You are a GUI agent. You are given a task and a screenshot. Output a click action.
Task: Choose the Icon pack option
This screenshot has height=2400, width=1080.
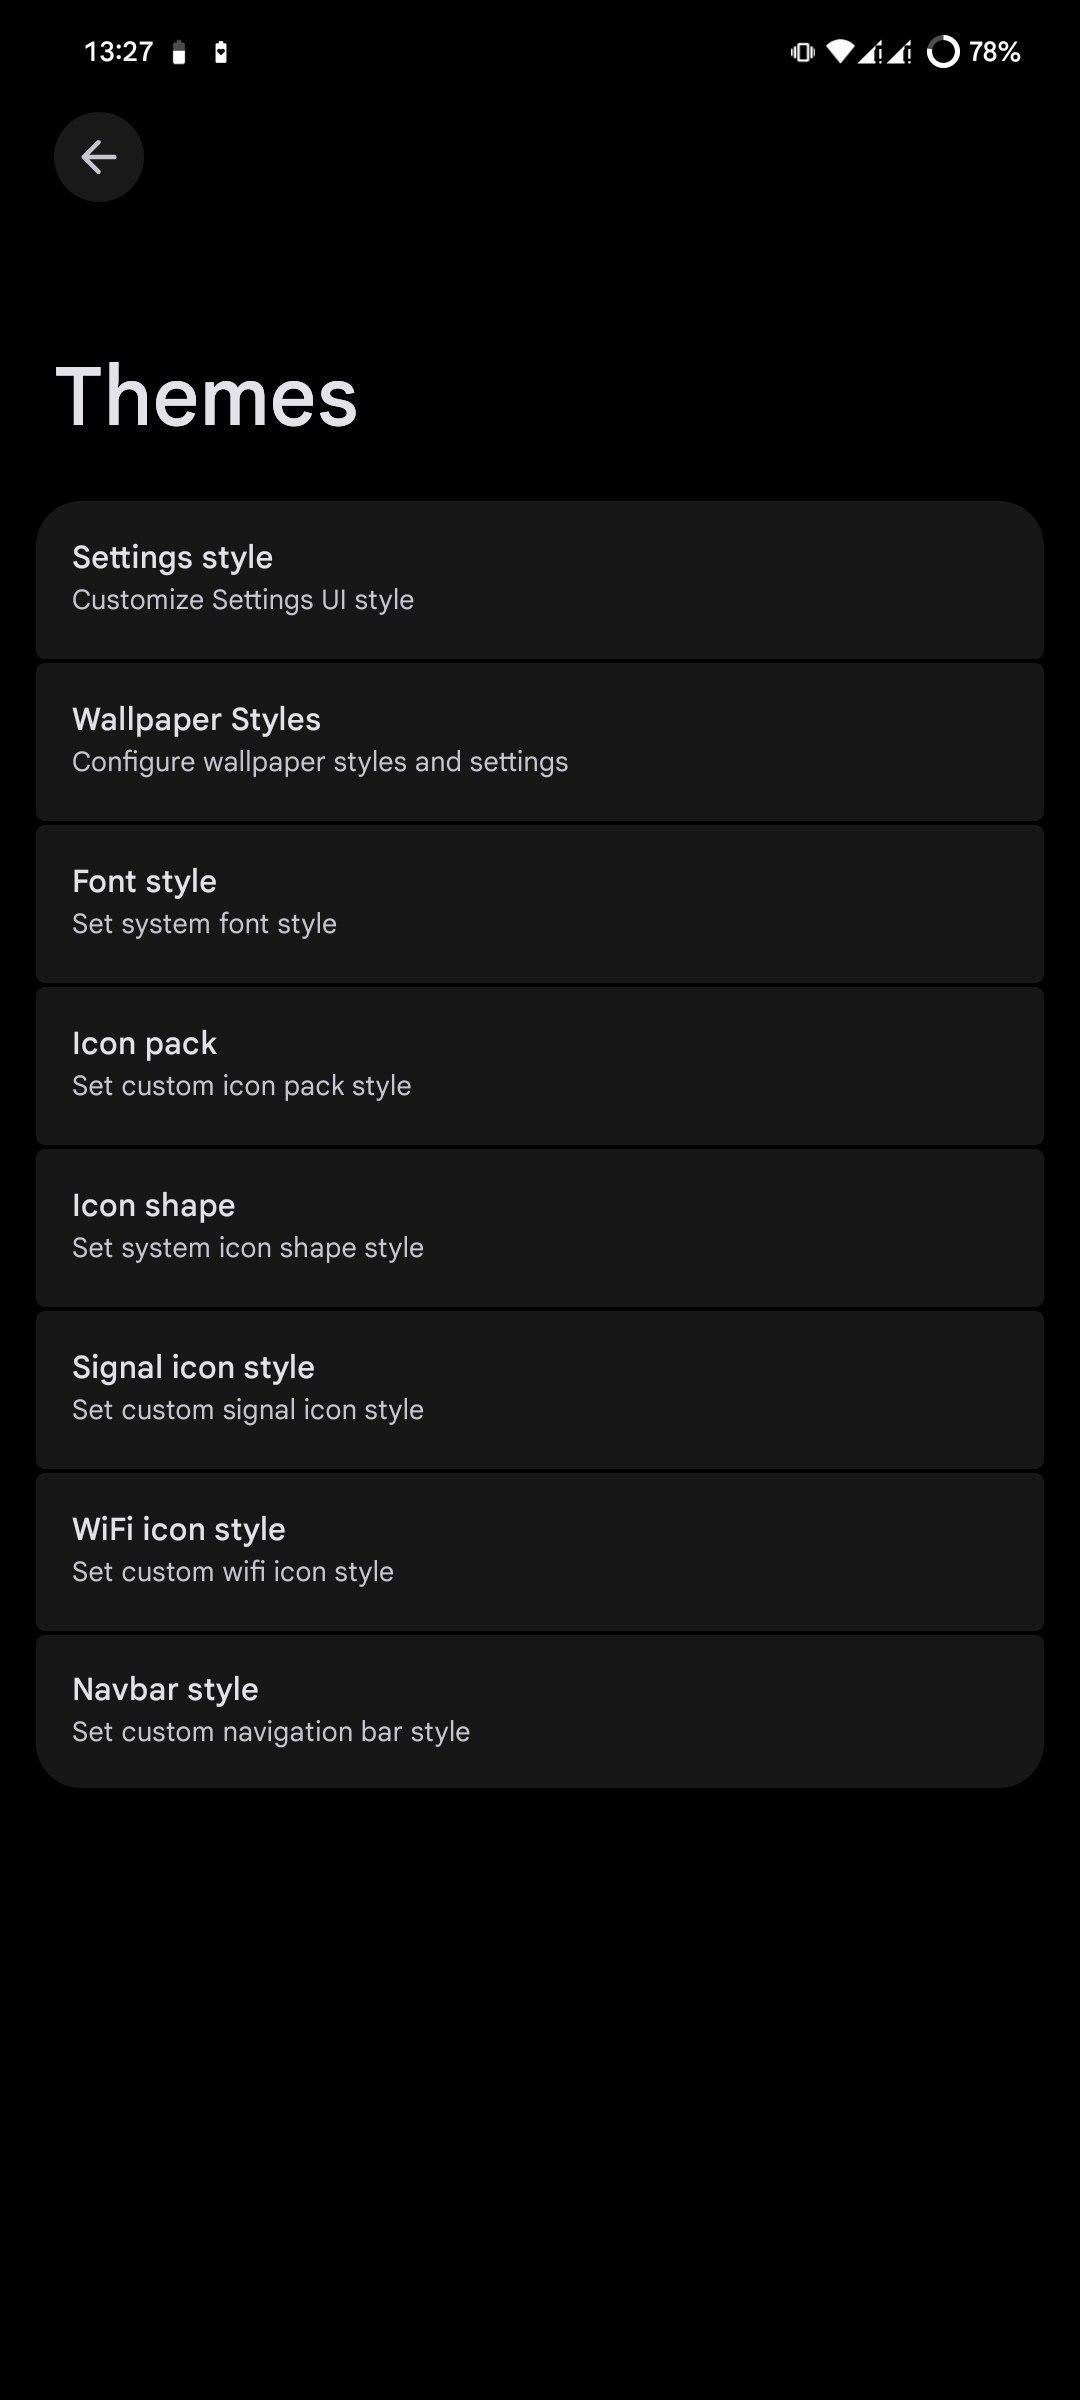point(540,1065)
